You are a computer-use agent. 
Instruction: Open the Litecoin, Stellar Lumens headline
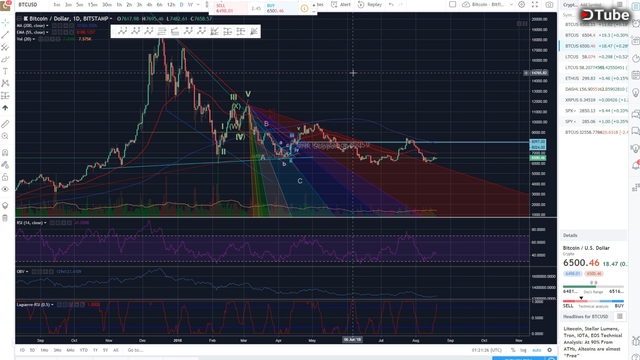click(593, 342)
